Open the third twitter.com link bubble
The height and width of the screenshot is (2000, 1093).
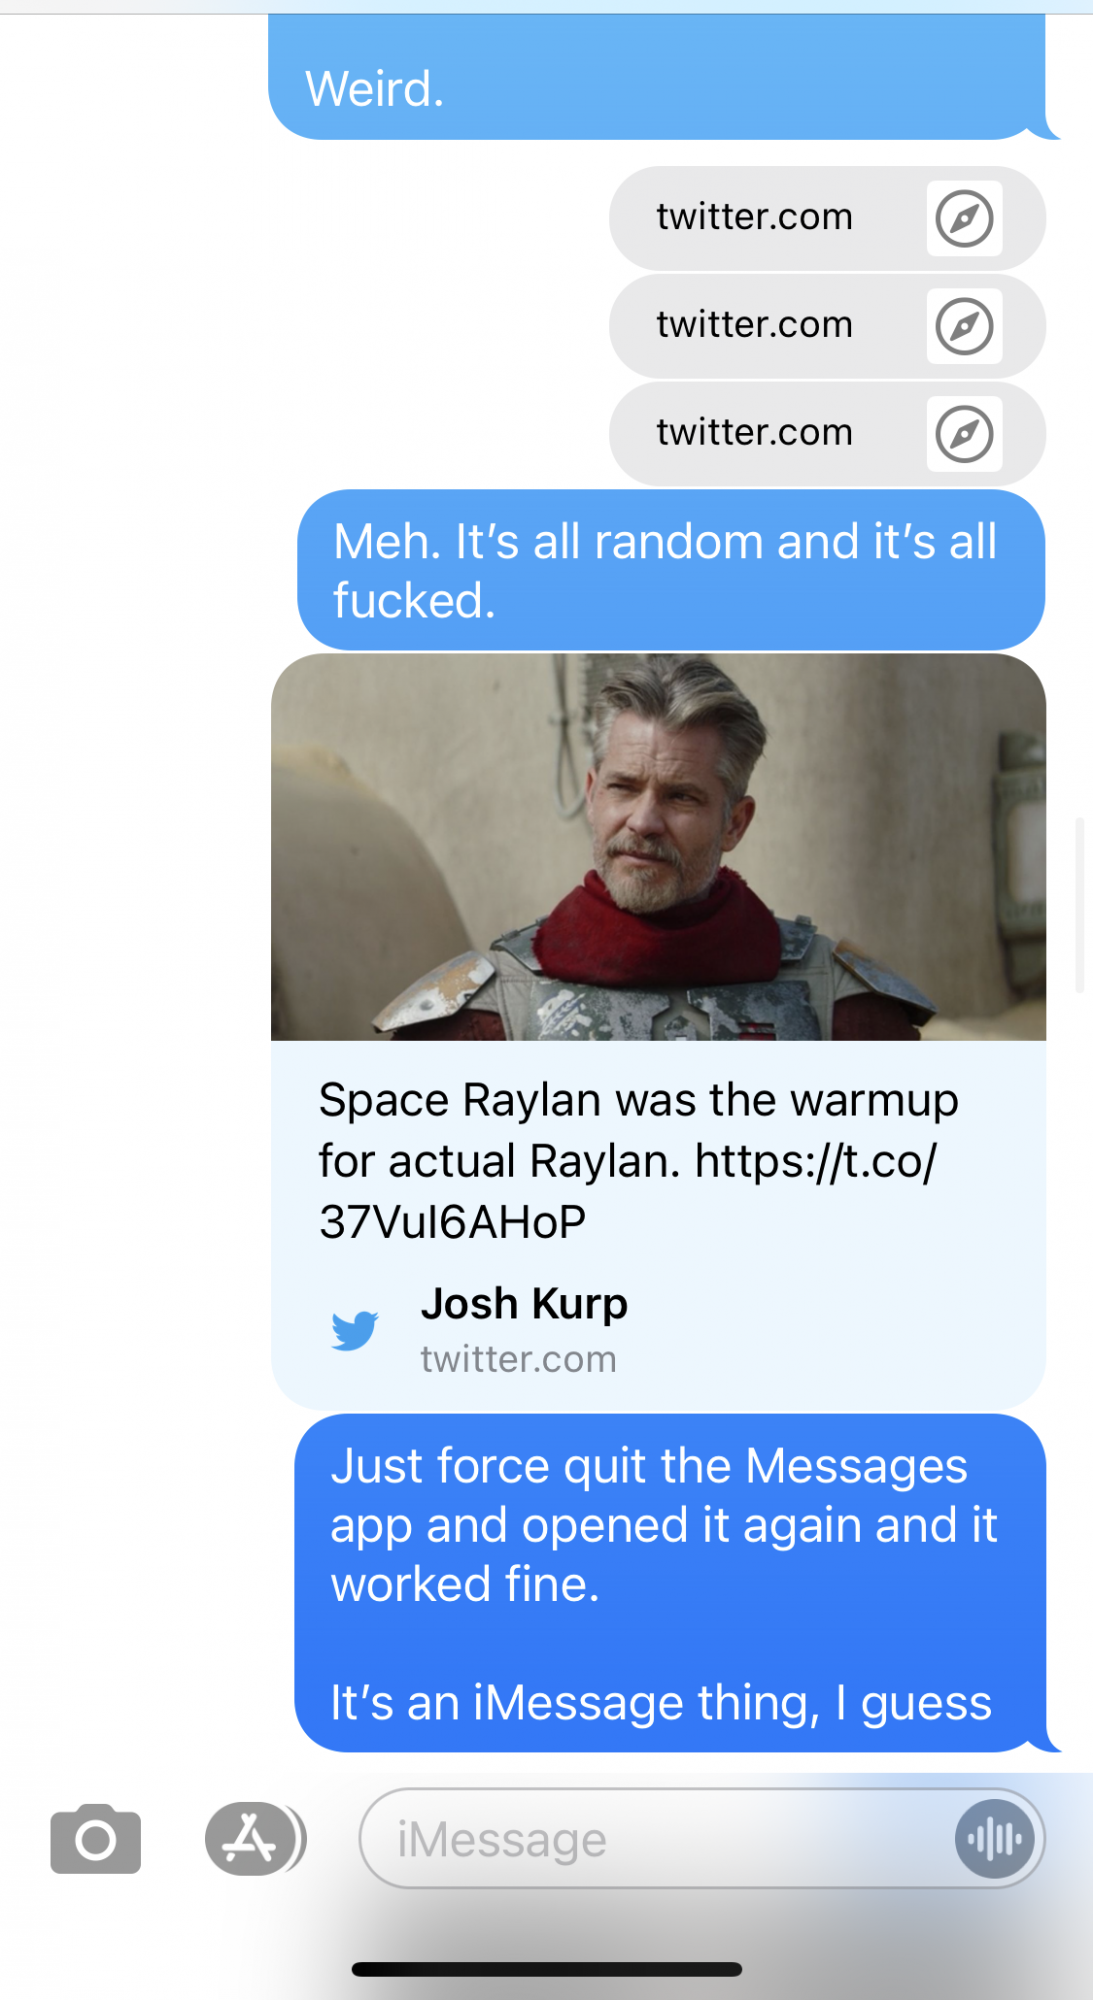pos(827,434)
